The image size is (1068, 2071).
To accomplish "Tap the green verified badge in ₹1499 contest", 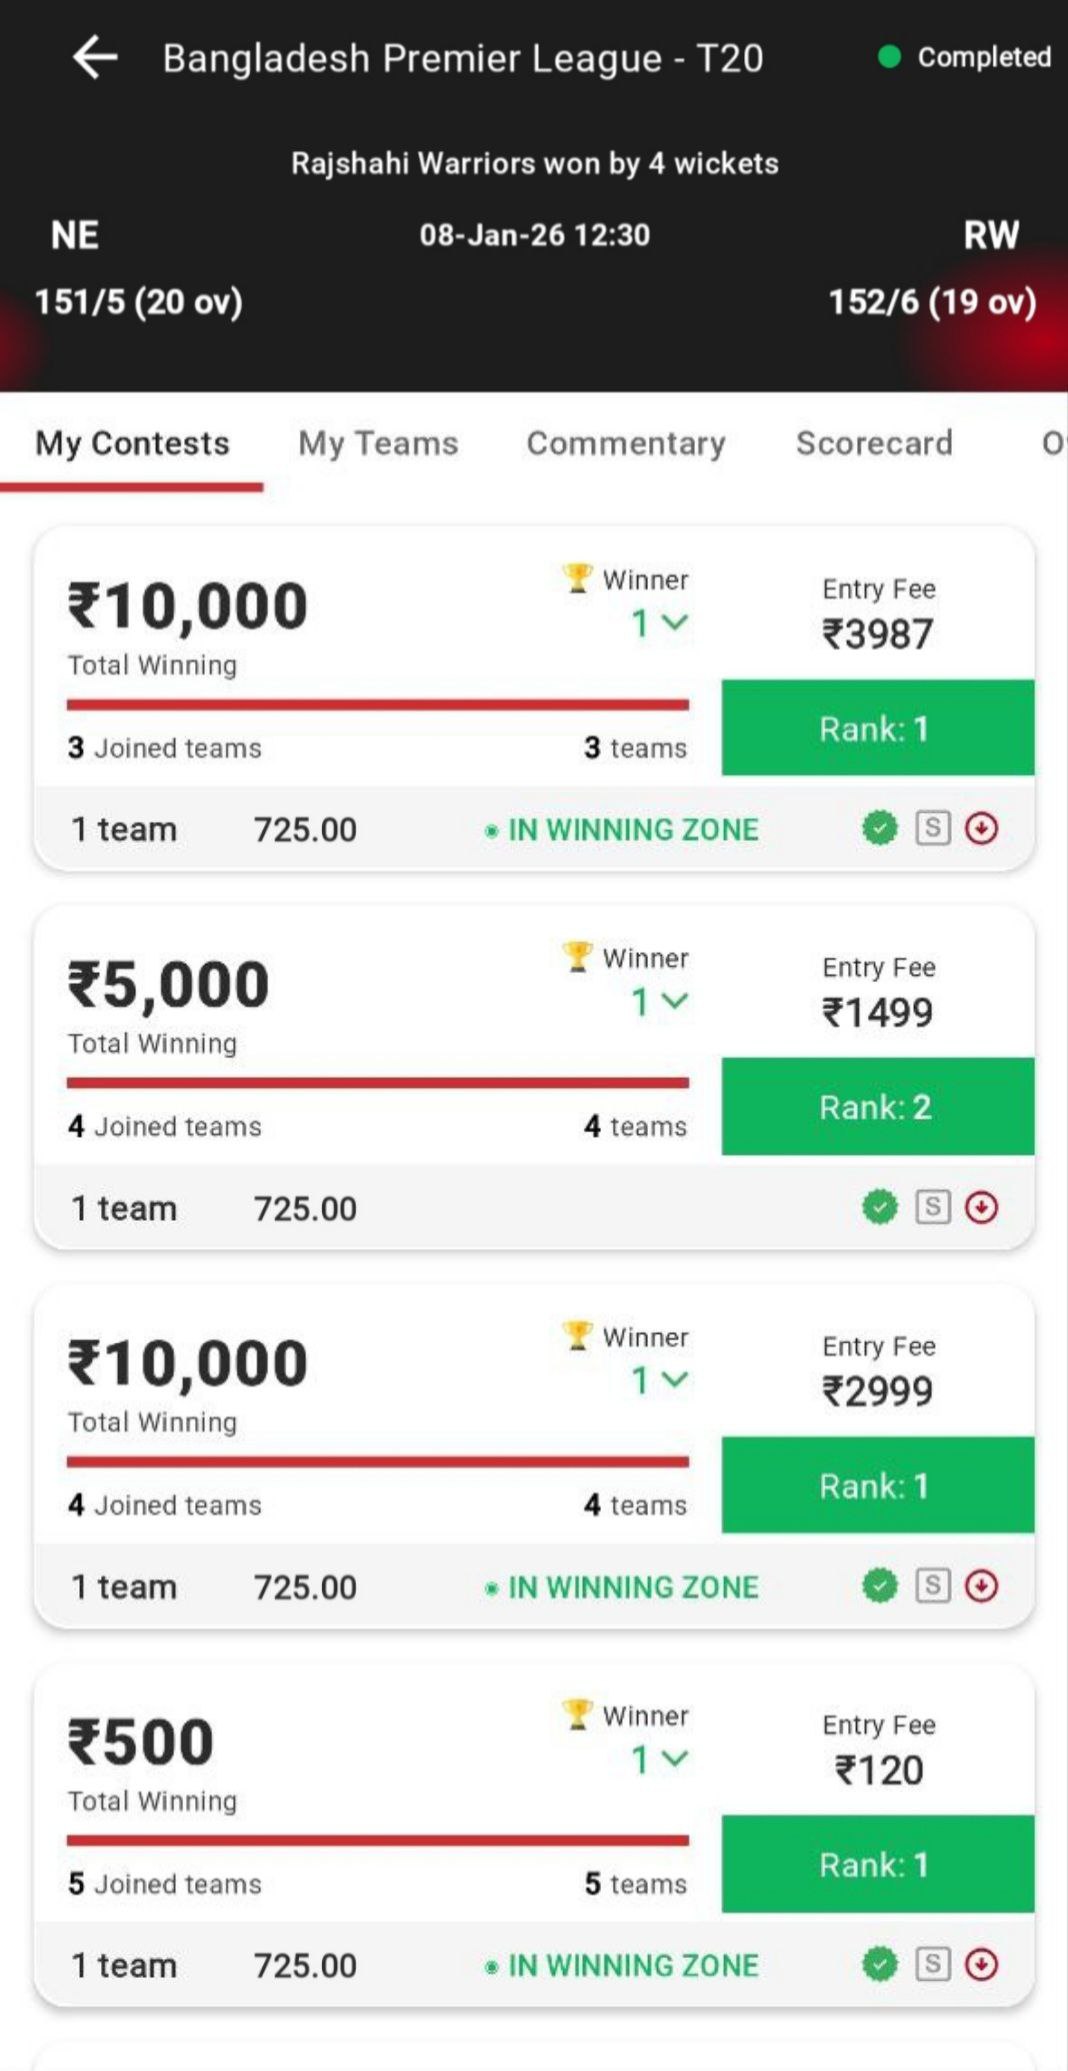I will pos(879,1207).
